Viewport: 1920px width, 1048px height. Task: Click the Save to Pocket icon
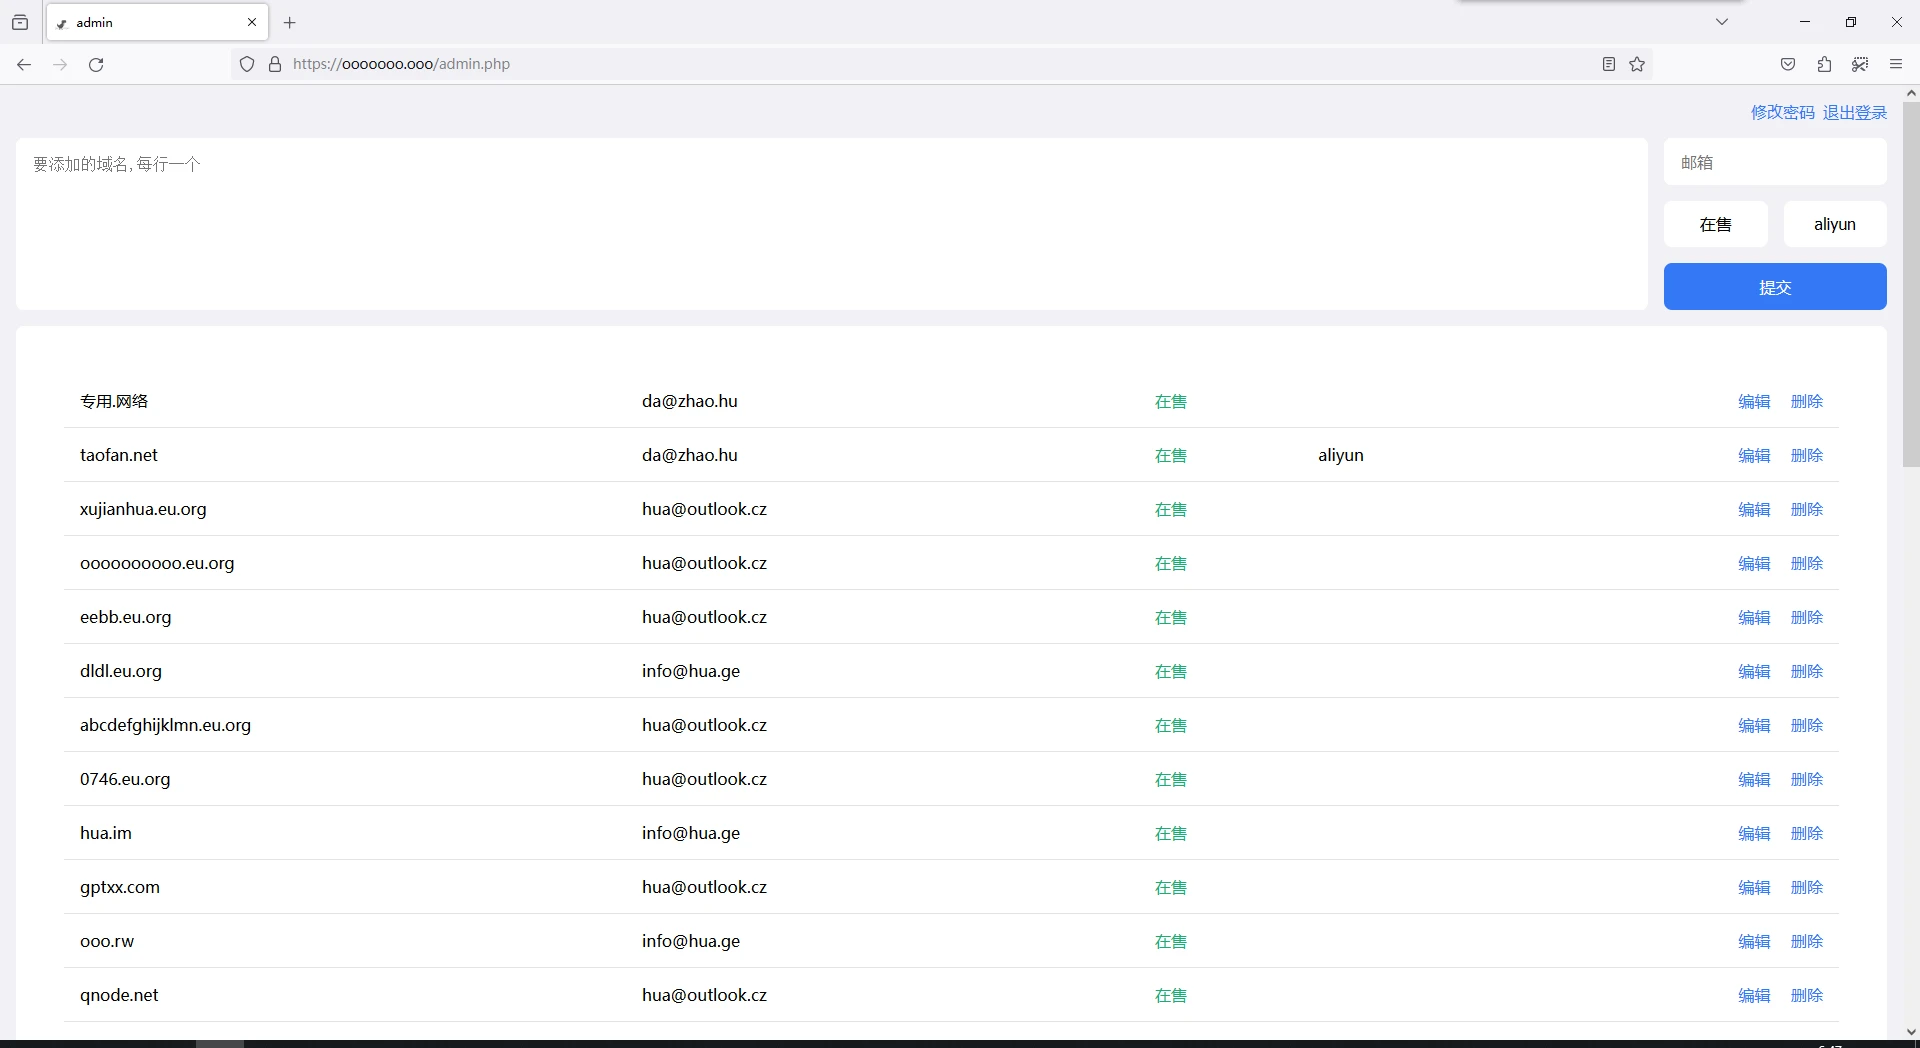[x=1788, y=65]
